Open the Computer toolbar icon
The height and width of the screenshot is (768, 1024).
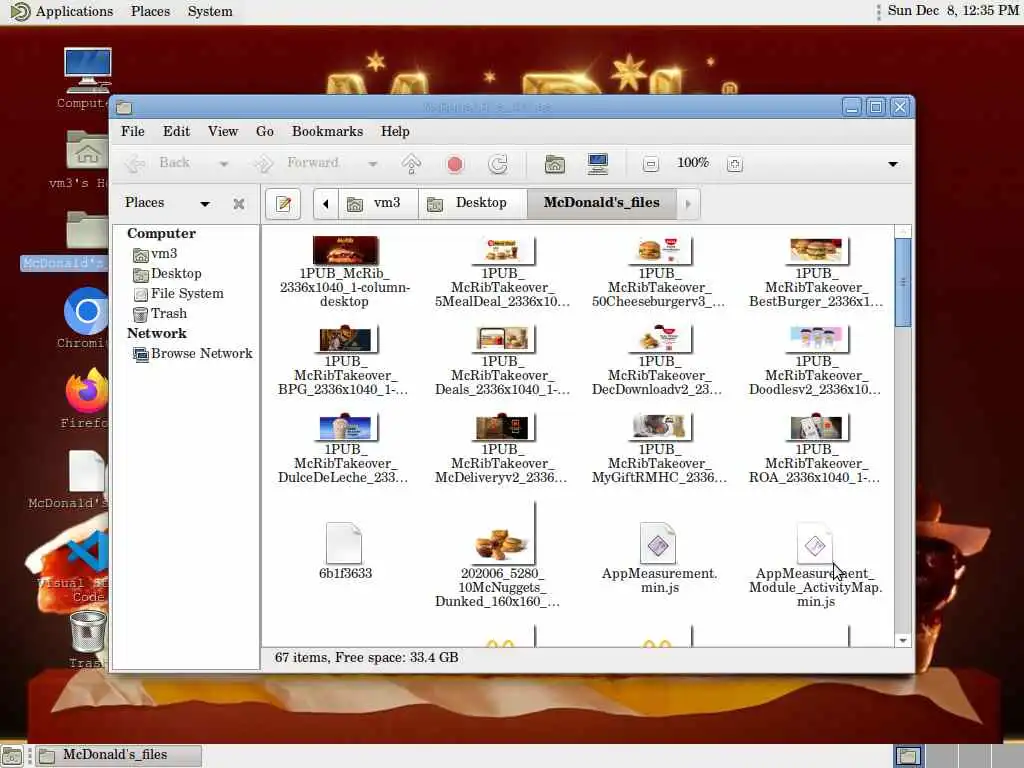(x=598, y=164)
